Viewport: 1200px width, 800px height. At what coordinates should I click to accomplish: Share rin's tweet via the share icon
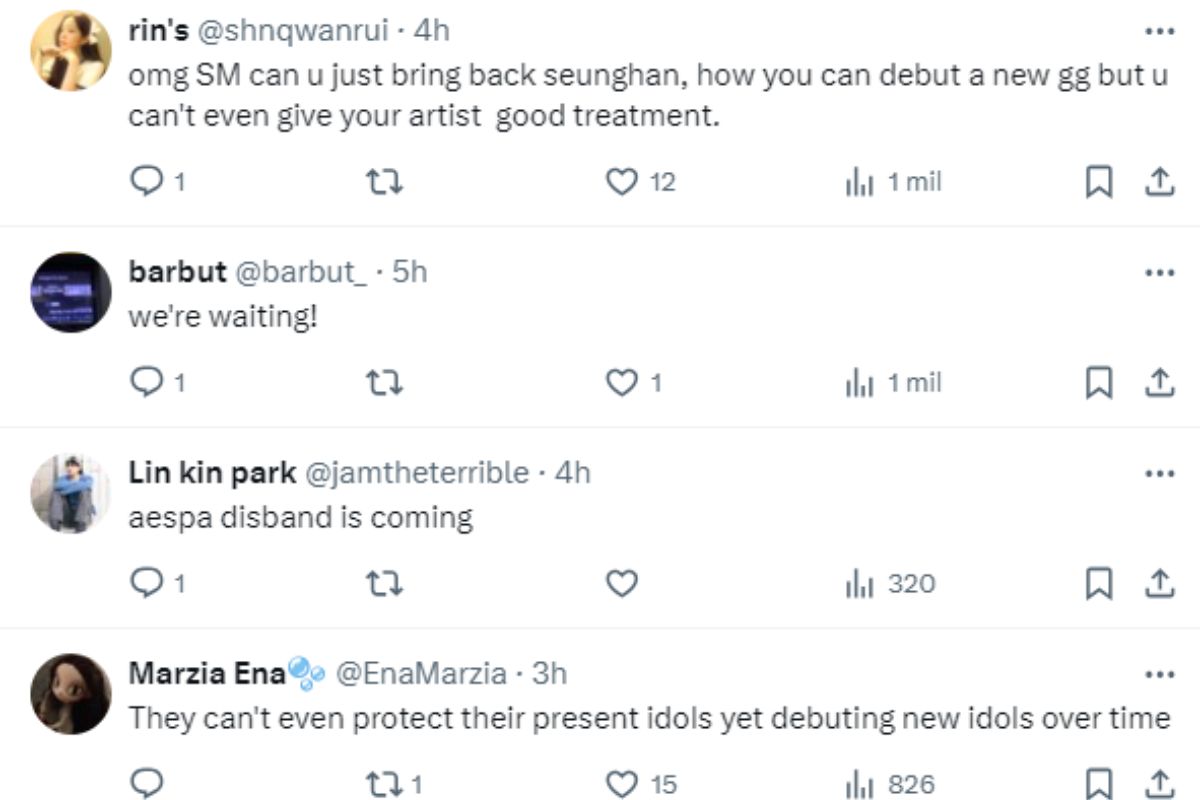(1158, 181)
